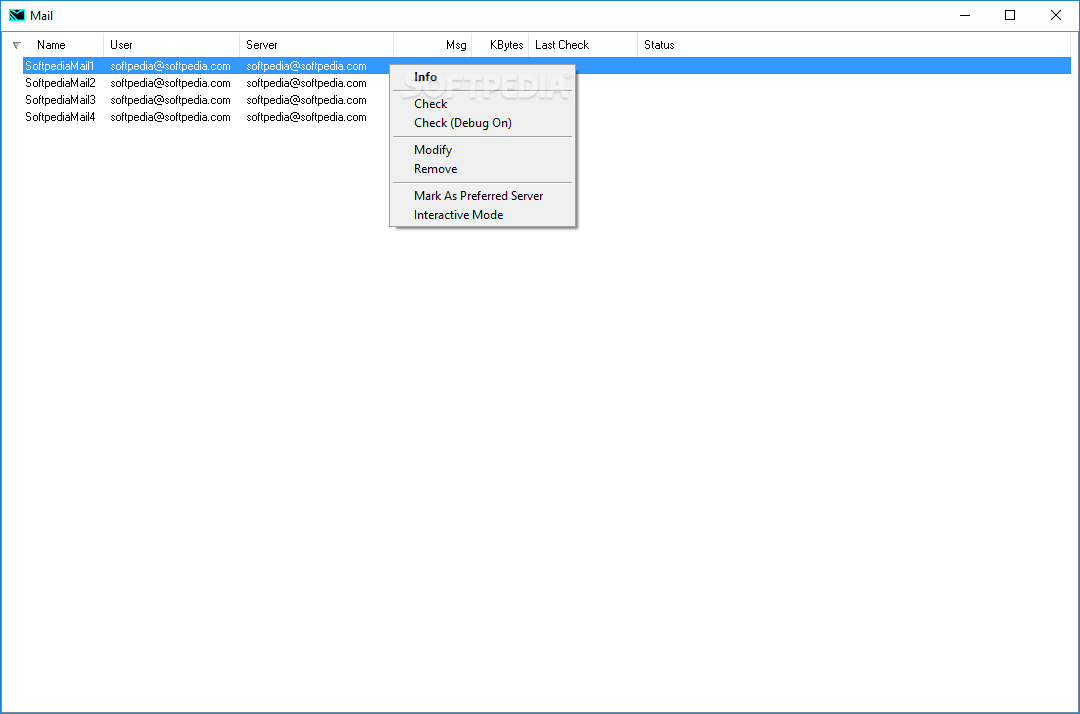Sort by the Last Check column header
This screenshot has height=714, width=1080.
click(583, 45)
